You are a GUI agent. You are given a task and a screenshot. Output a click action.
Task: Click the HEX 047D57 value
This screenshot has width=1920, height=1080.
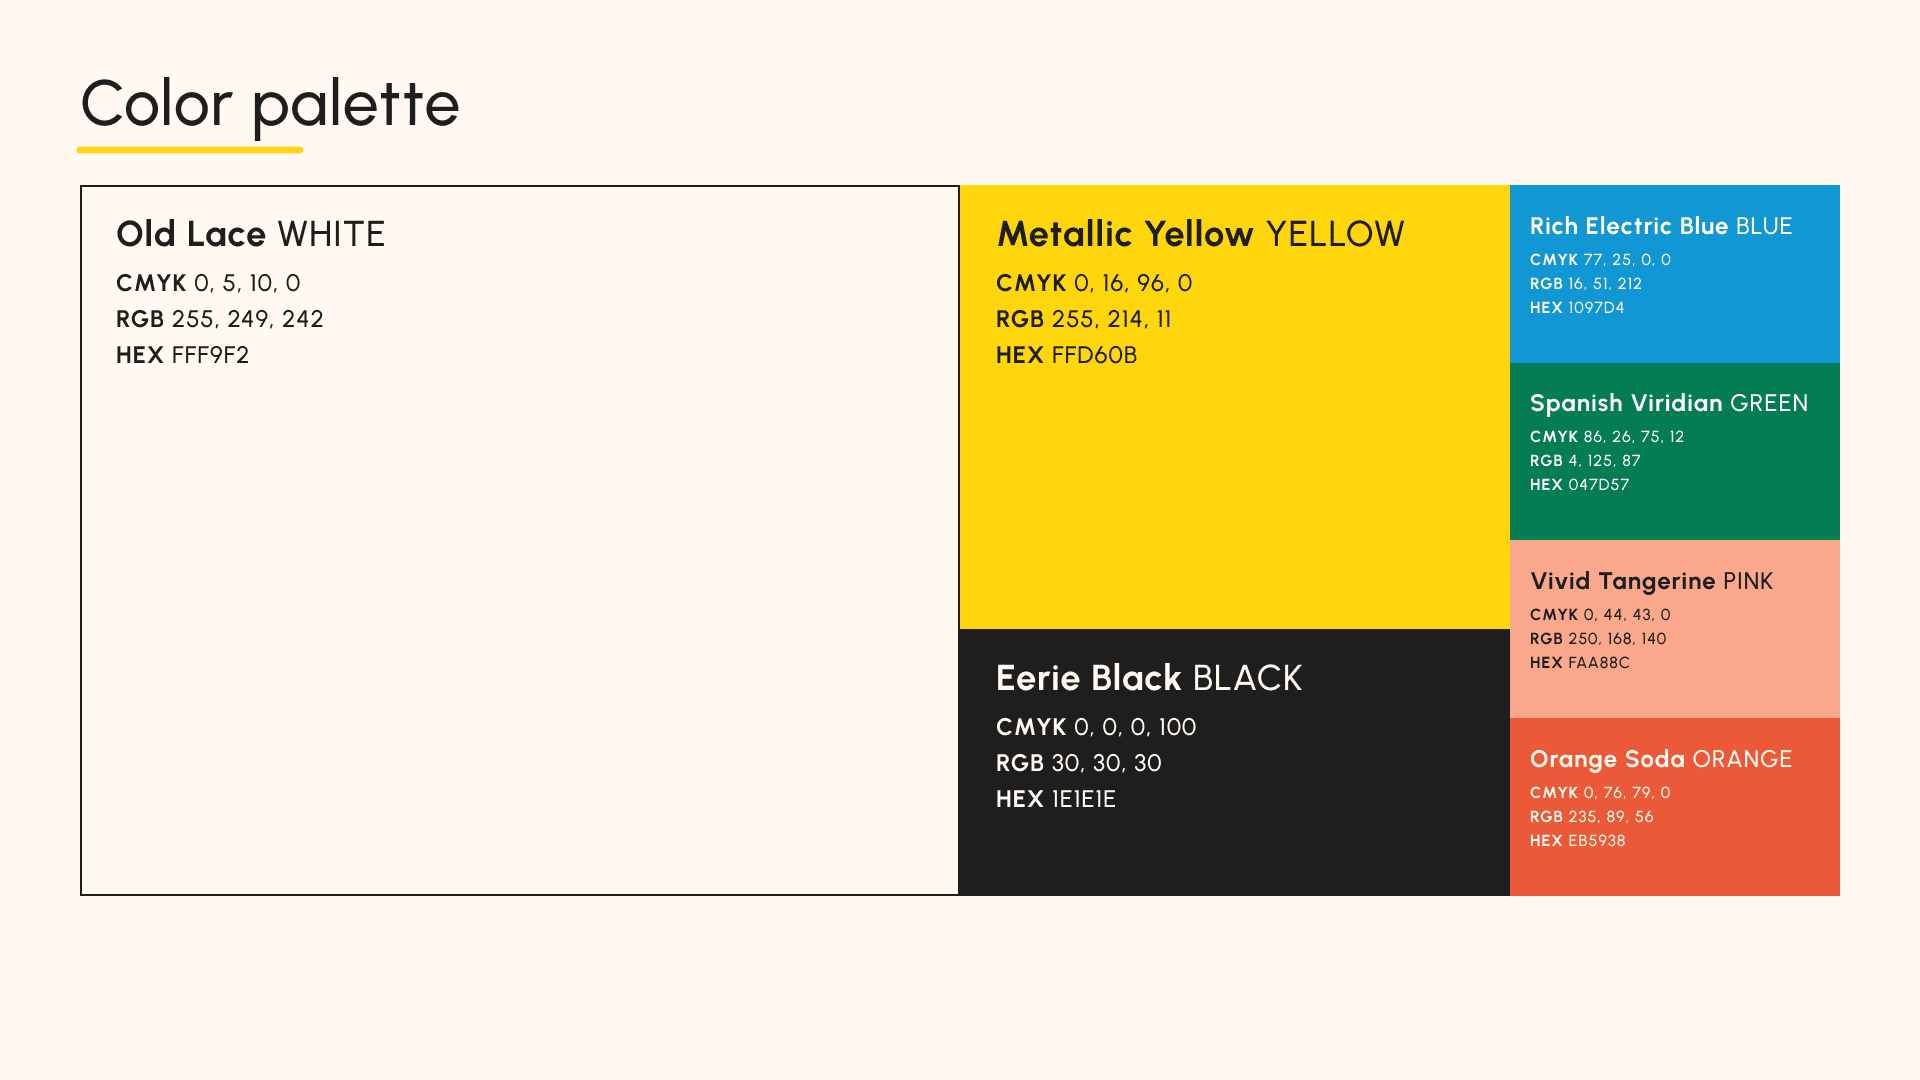coord(1580,485)
